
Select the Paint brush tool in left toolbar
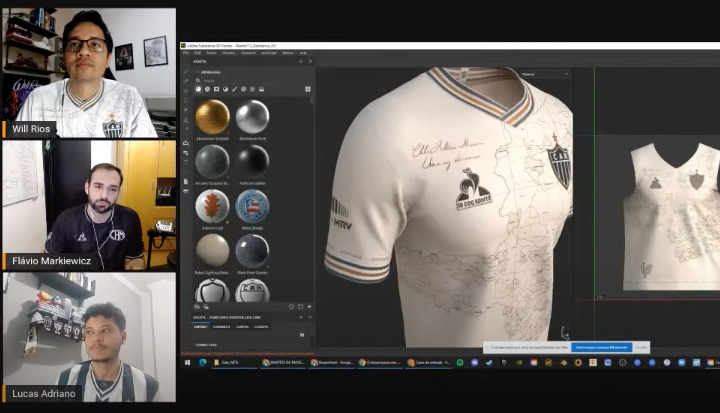point(186,72)
